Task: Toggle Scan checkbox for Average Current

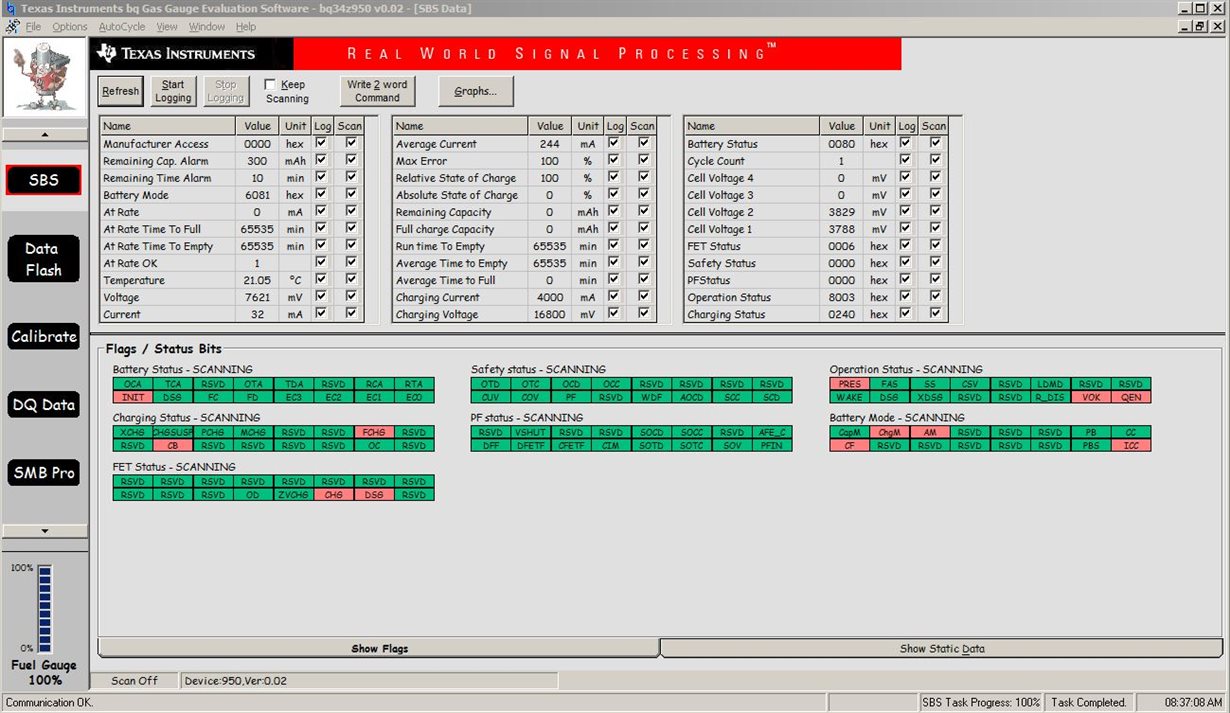Action: point(643,143)
